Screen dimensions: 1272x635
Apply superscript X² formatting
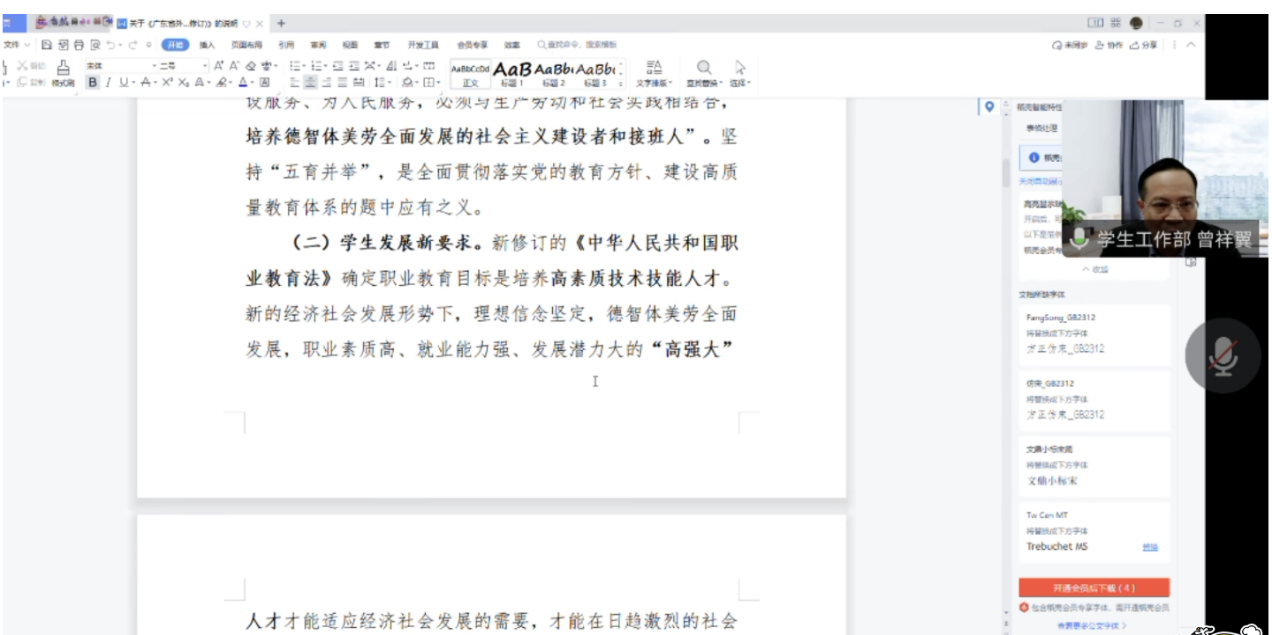[x=167, y=83]
